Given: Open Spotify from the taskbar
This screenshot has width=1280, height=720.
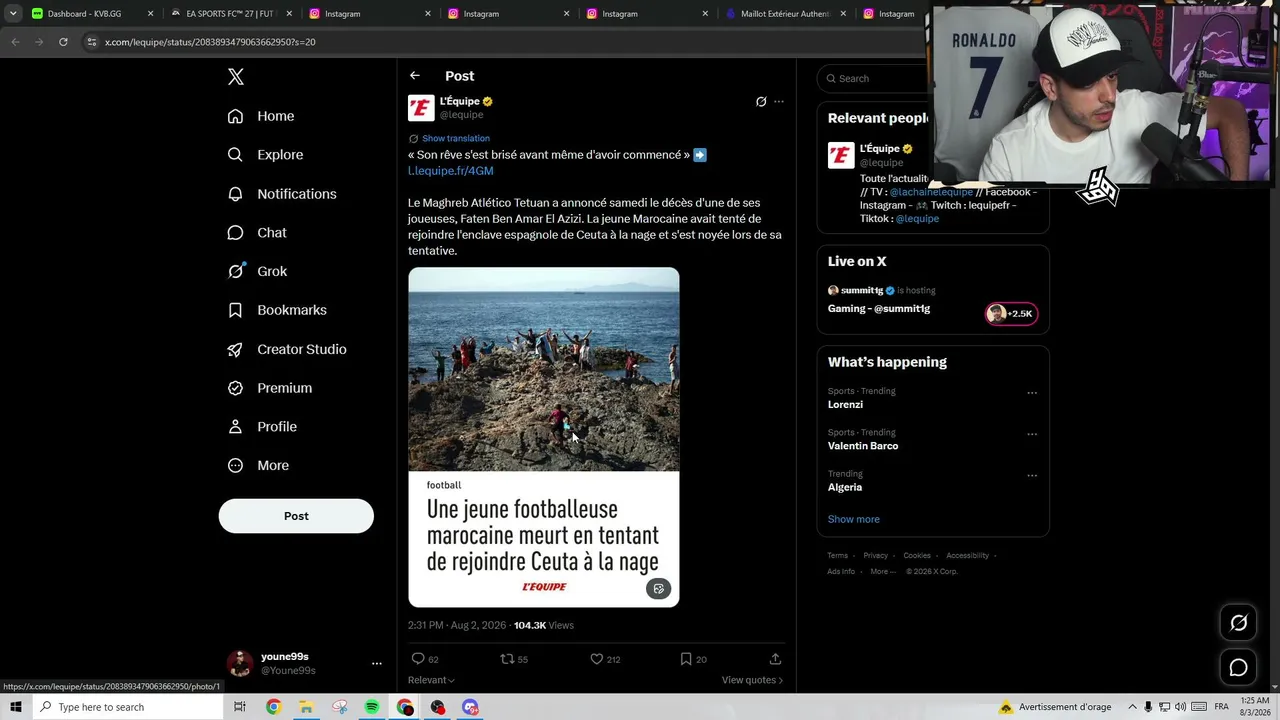Looking at the screenshot, I should pyautogui.click(x=372, y=707).
